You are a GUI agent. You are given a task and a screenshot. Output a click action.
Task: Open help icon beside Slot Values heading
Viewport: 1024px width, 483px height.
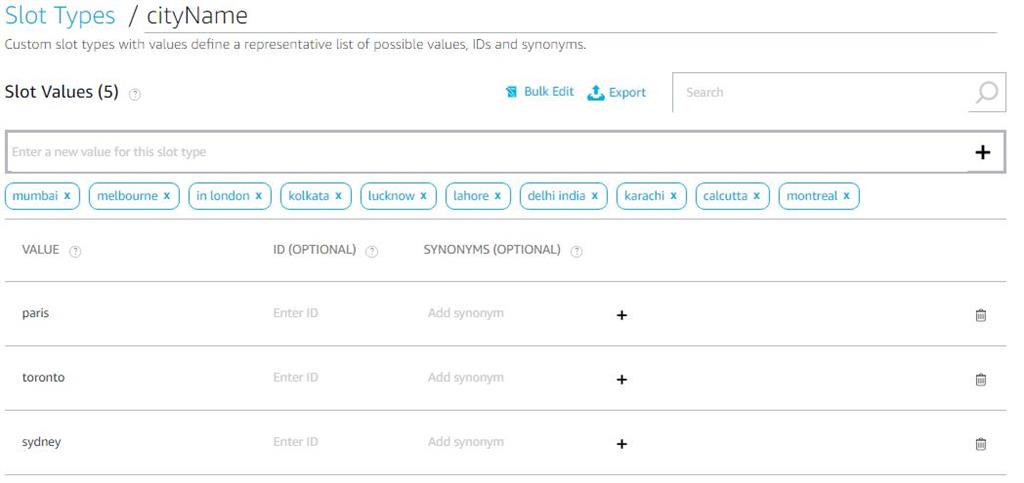pyautogui.click(x=135, y=94)
